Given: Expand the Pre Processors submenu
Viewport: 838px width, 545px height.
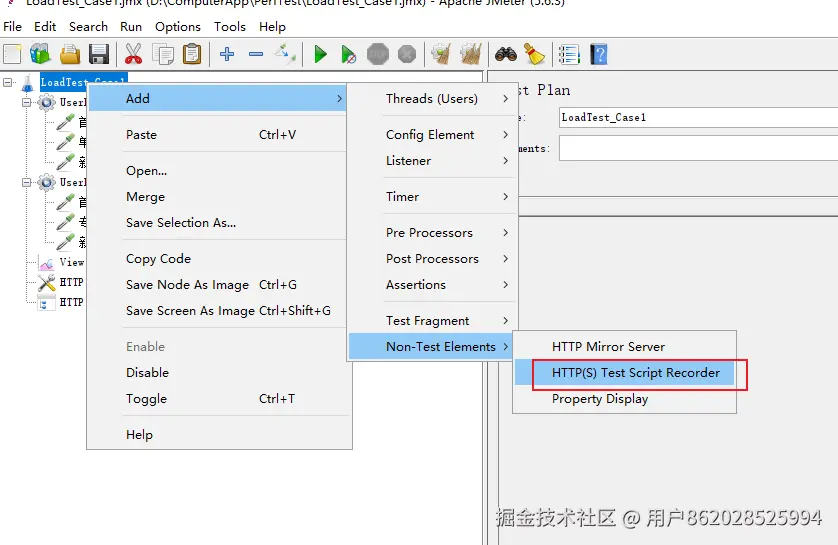Looking at the screenshot, I should click(x=433, y=233).
